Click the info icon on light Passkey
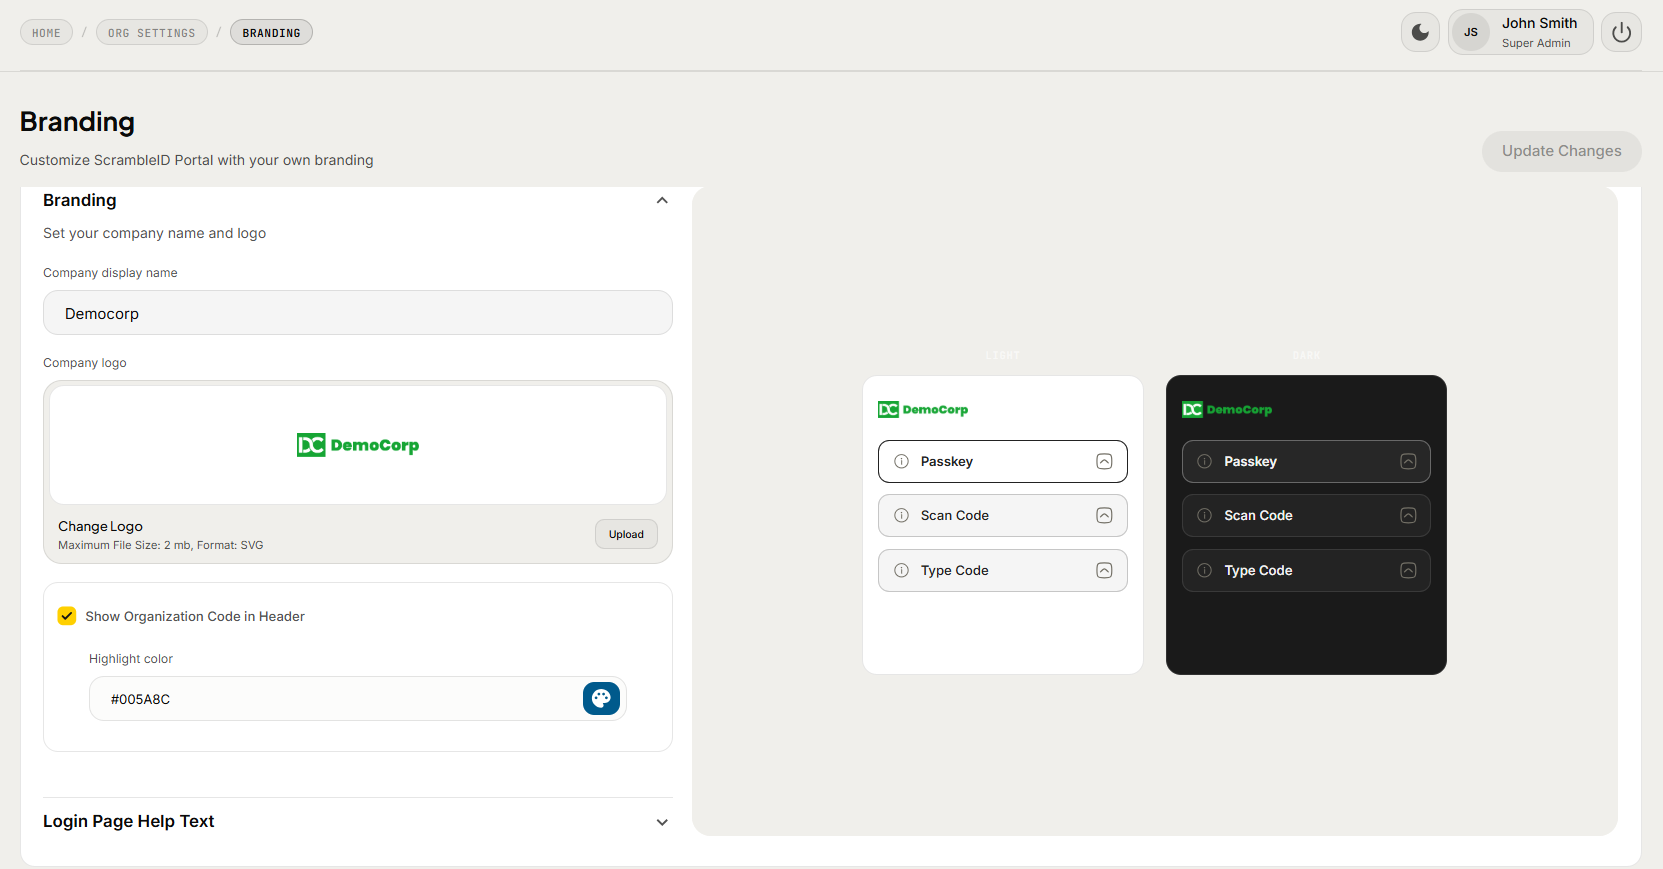The width and height of the screenshot is (1663, 869). (x=901, y=461)
